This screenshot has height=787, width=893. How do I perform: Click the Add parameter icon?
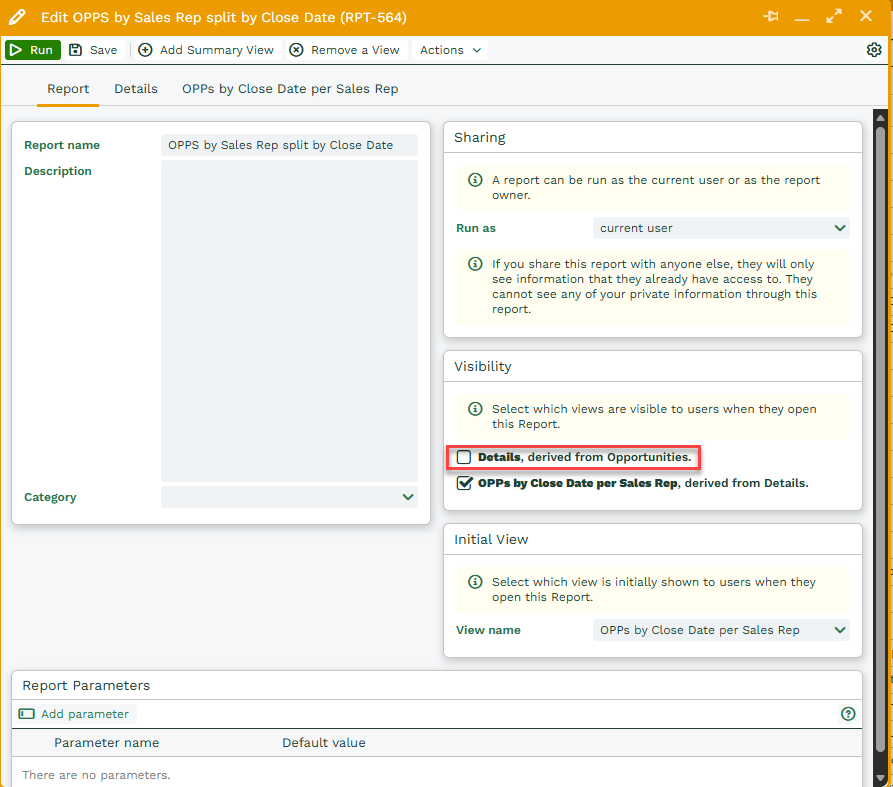[27, 714]
